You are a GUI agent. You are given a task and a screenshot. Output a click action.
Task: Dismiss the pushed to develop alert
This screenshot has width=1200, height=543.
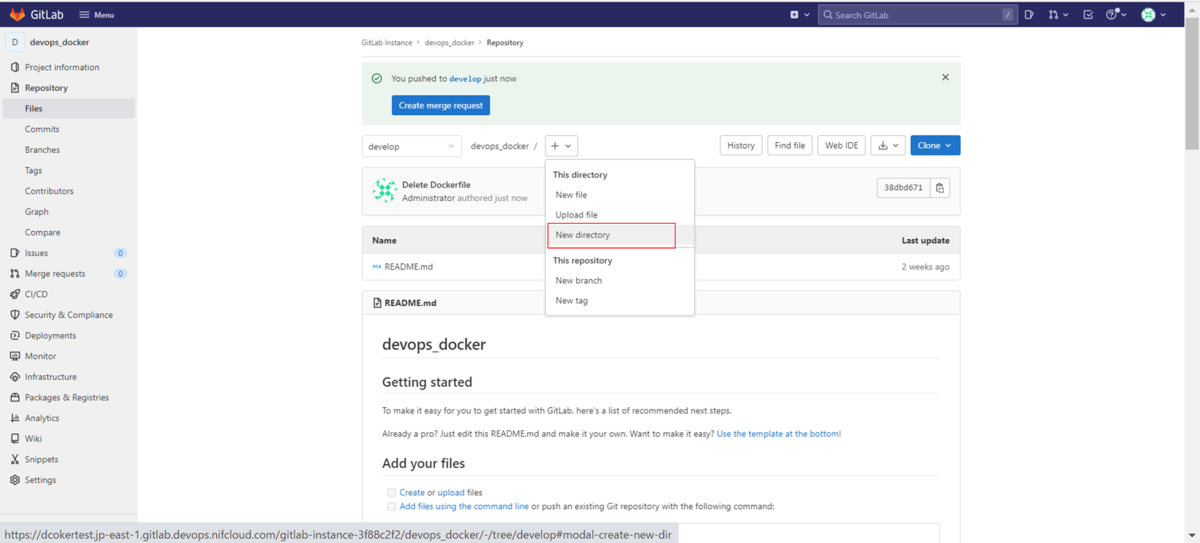point(945,77)
